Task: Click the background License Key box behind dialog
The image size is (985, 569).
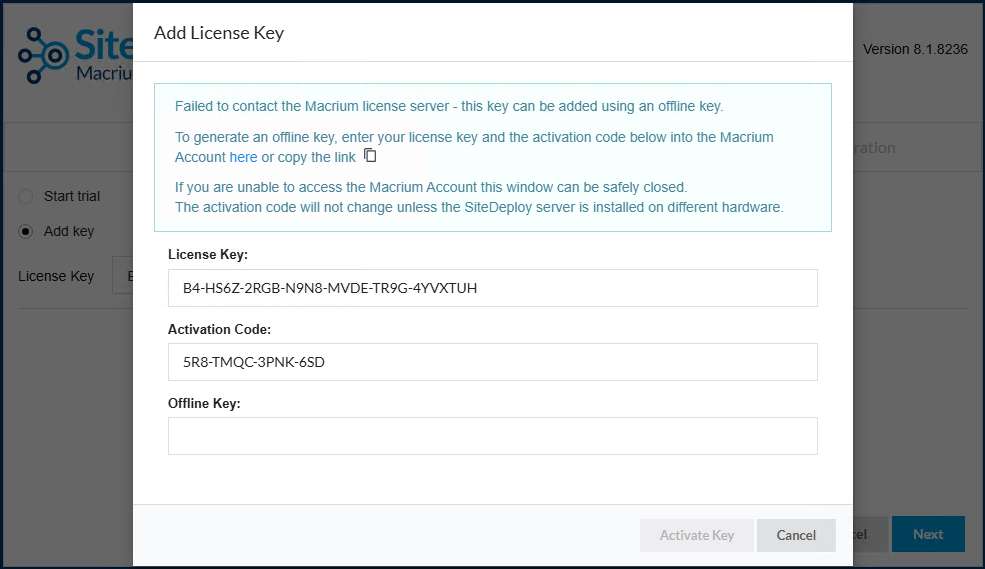Action: (x=122, y=275)
